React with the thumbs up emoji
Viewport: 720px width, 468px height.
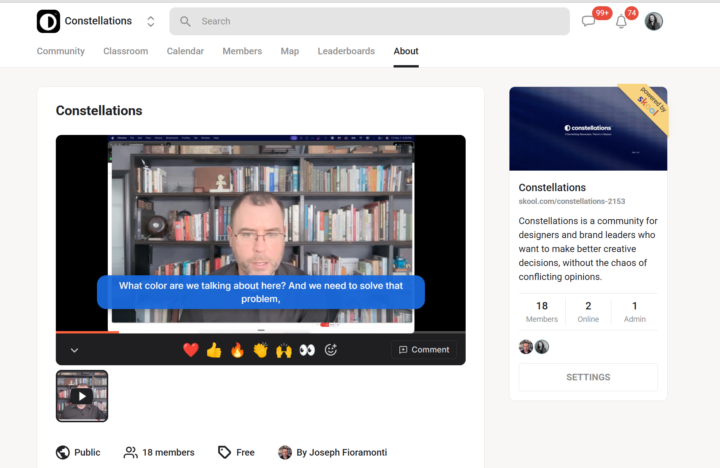214,350
